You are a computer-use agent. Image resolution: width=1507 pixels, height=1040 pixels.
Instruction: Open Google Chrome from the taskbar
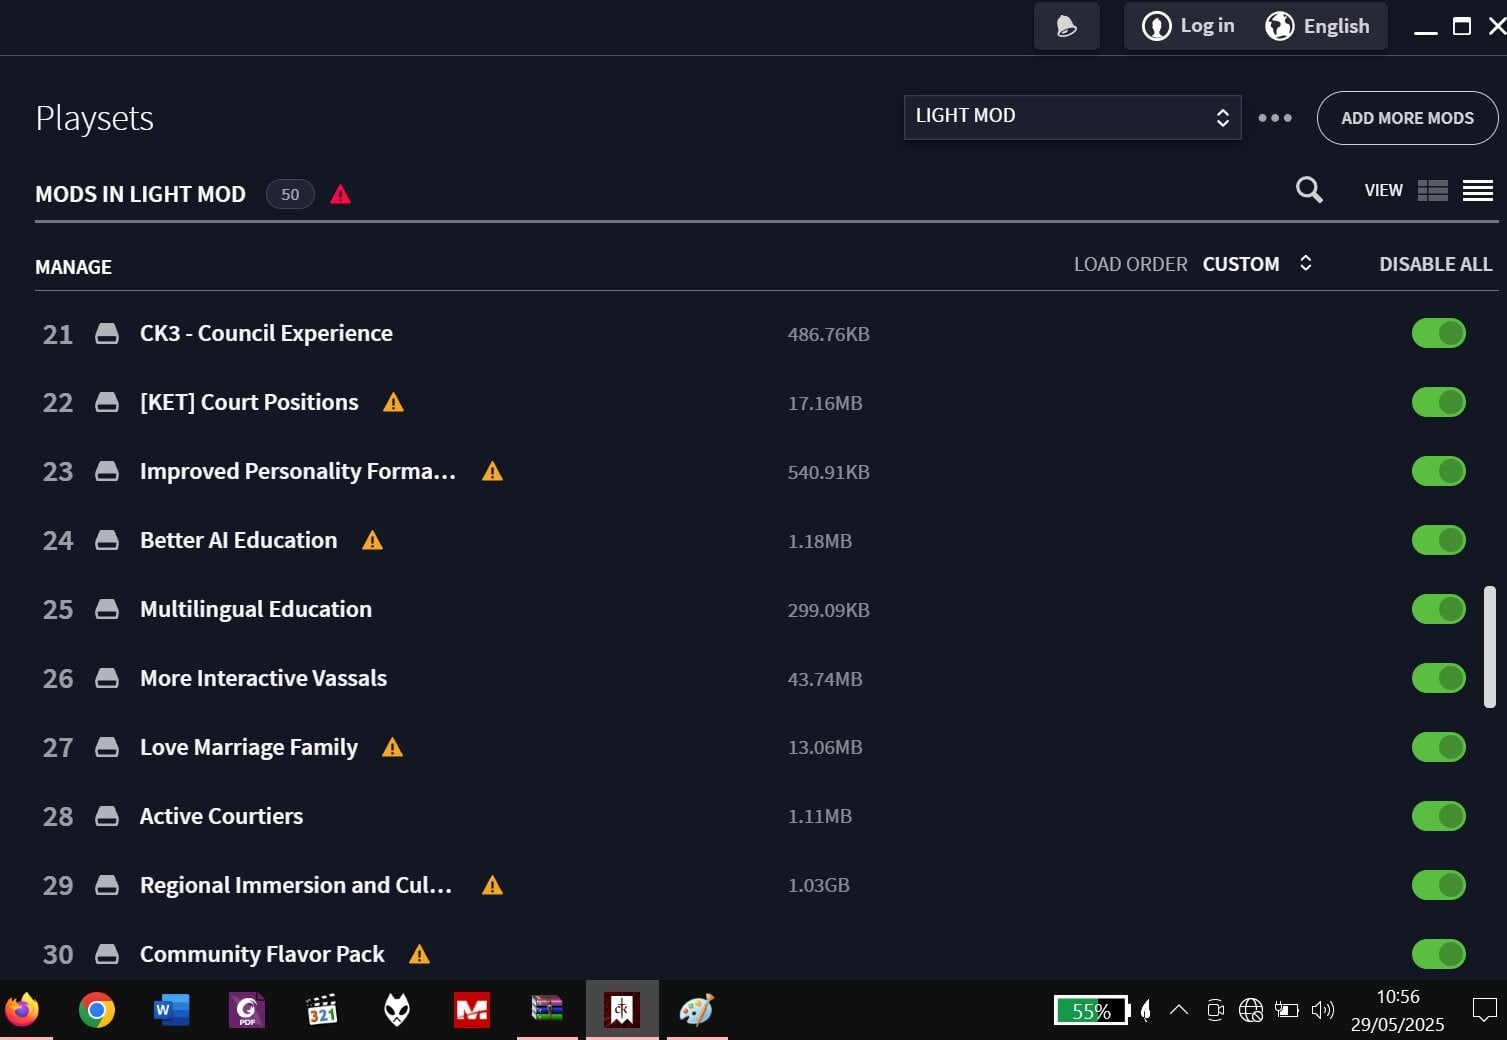point(97,1010)
